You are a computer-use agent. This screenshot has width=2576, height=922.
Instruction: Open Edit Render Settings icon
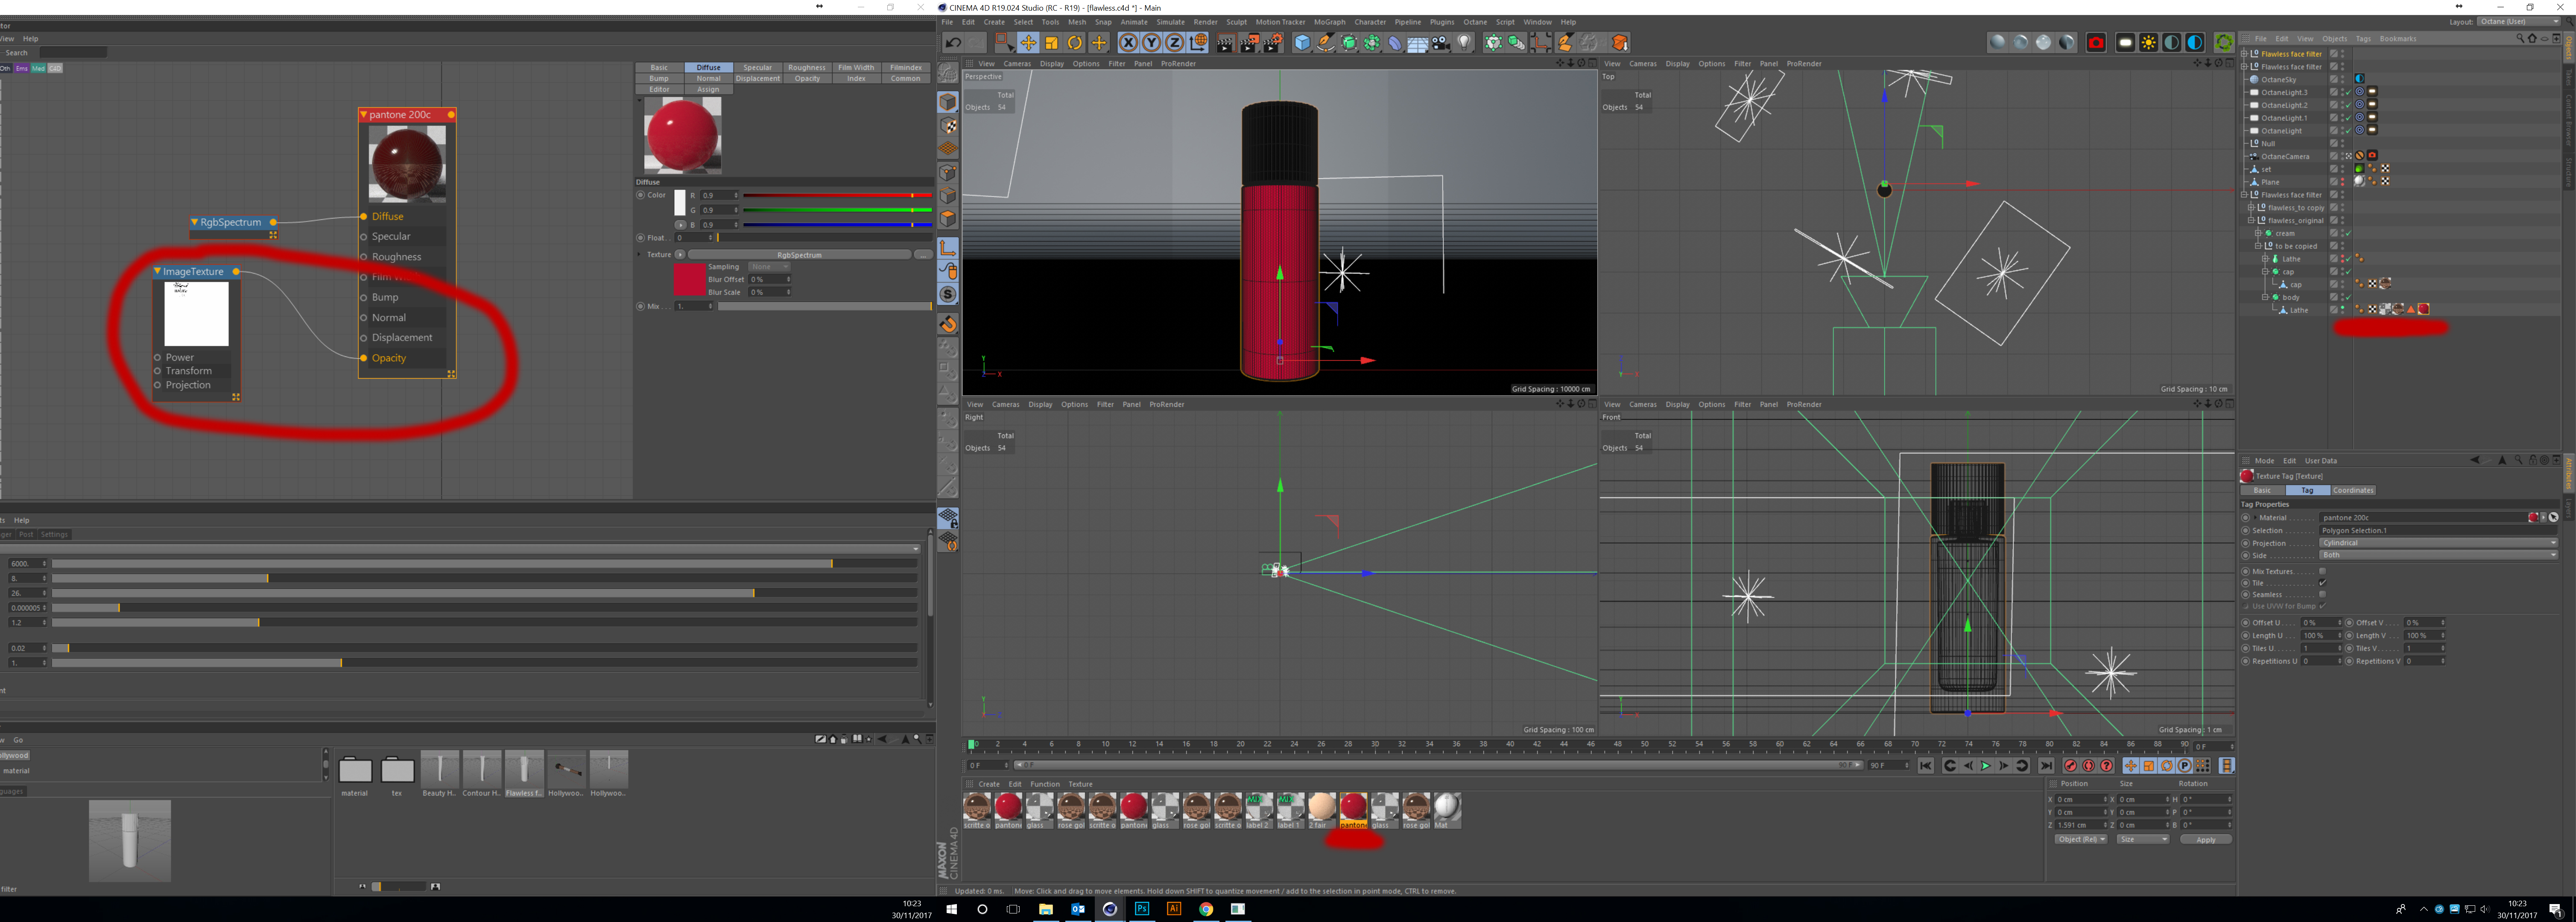[x=1273, y=43]
